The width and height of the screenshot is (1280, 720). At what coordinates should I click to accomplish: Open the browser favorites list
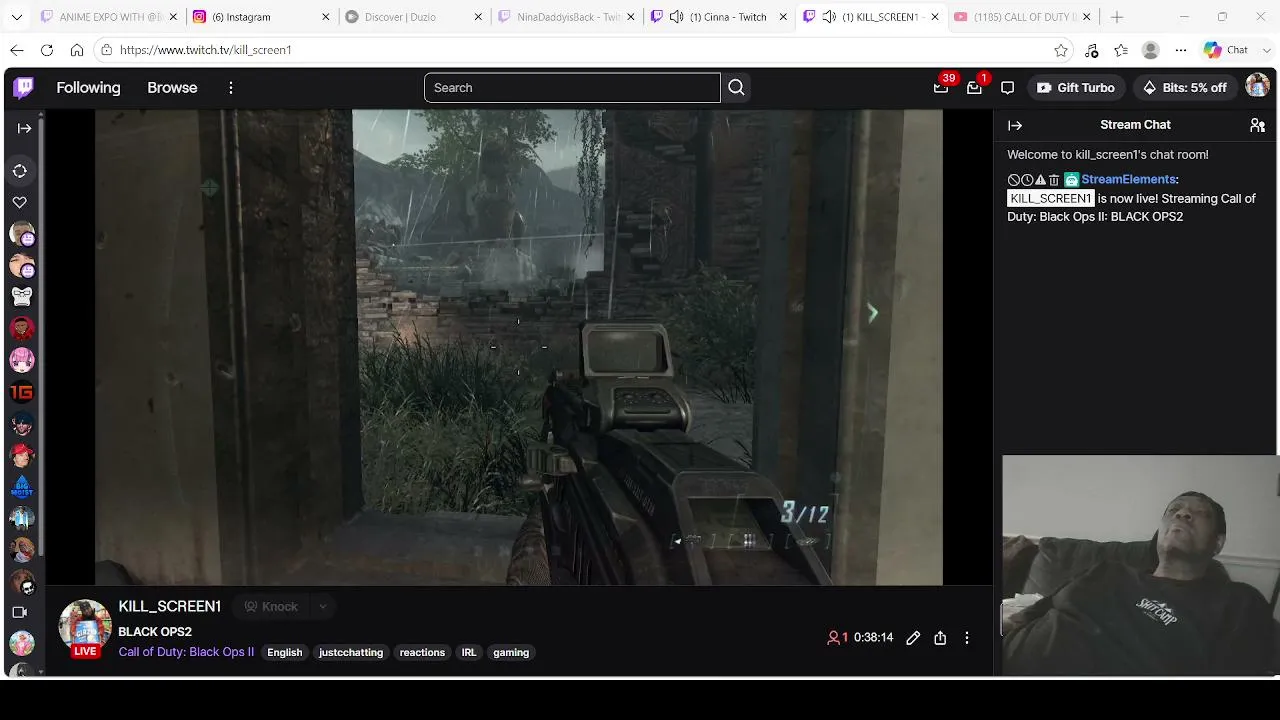pos(1121,50)
